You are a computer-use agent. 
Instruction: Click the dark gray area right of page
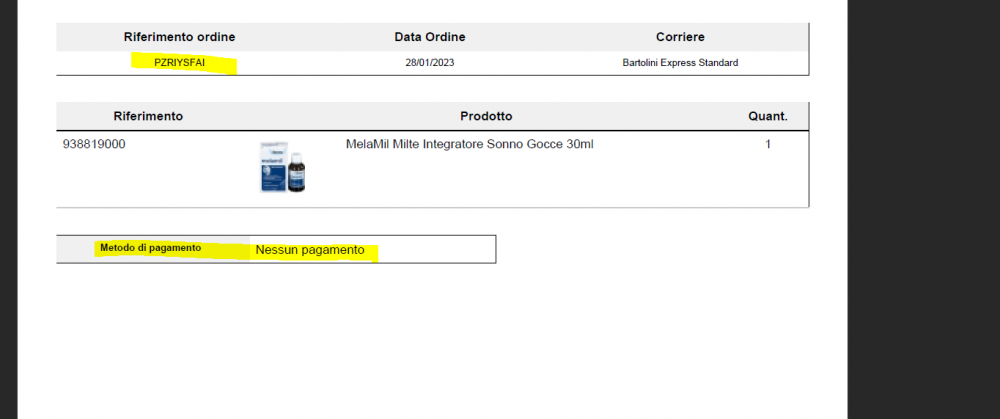pos(923,209)
